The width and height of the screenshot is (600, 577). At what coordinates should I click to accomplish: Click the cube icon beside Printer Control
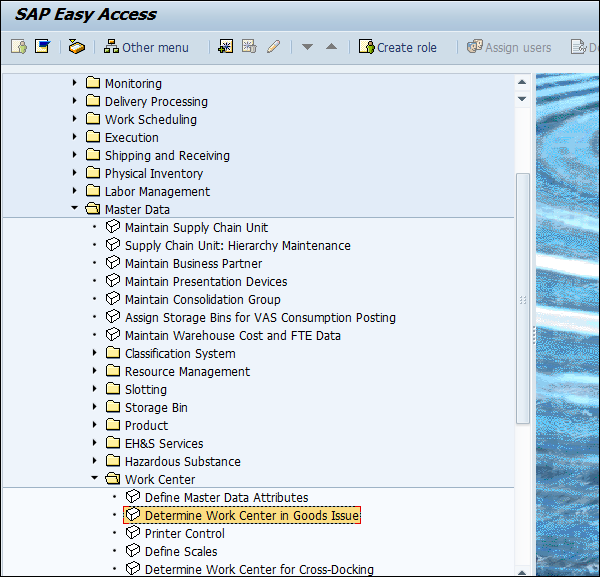133,533
